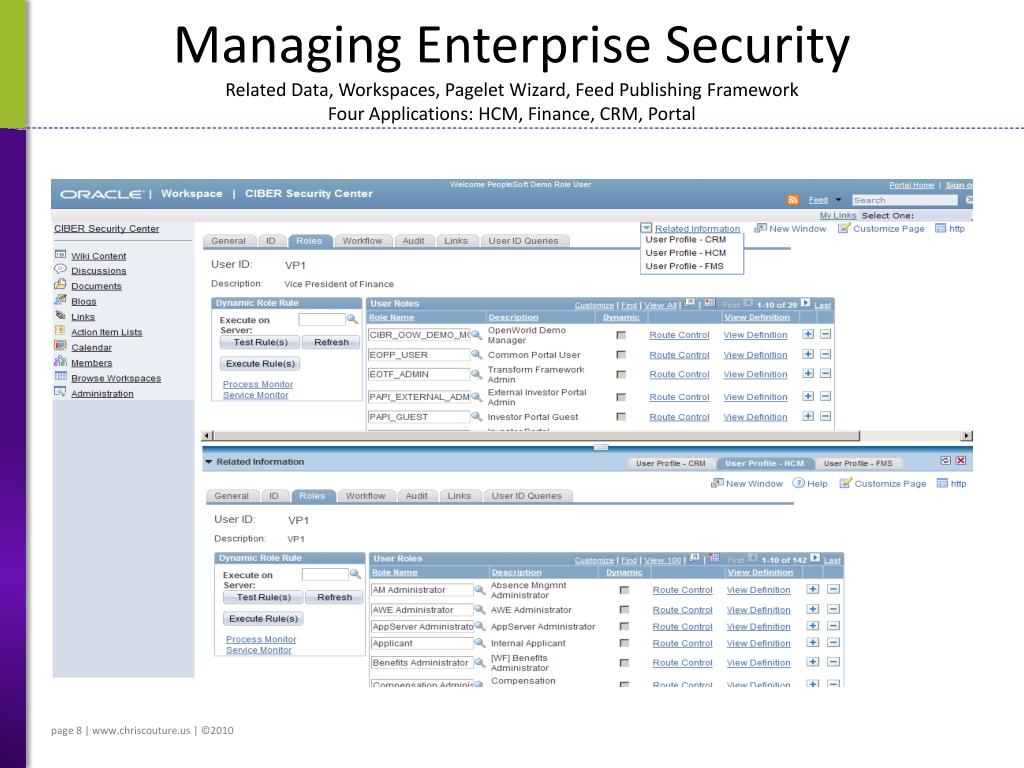Choose User Profile - HCM from dropdown list
Image resolution: width=1024 pixels, height=768 pixels.
(686, 253)
